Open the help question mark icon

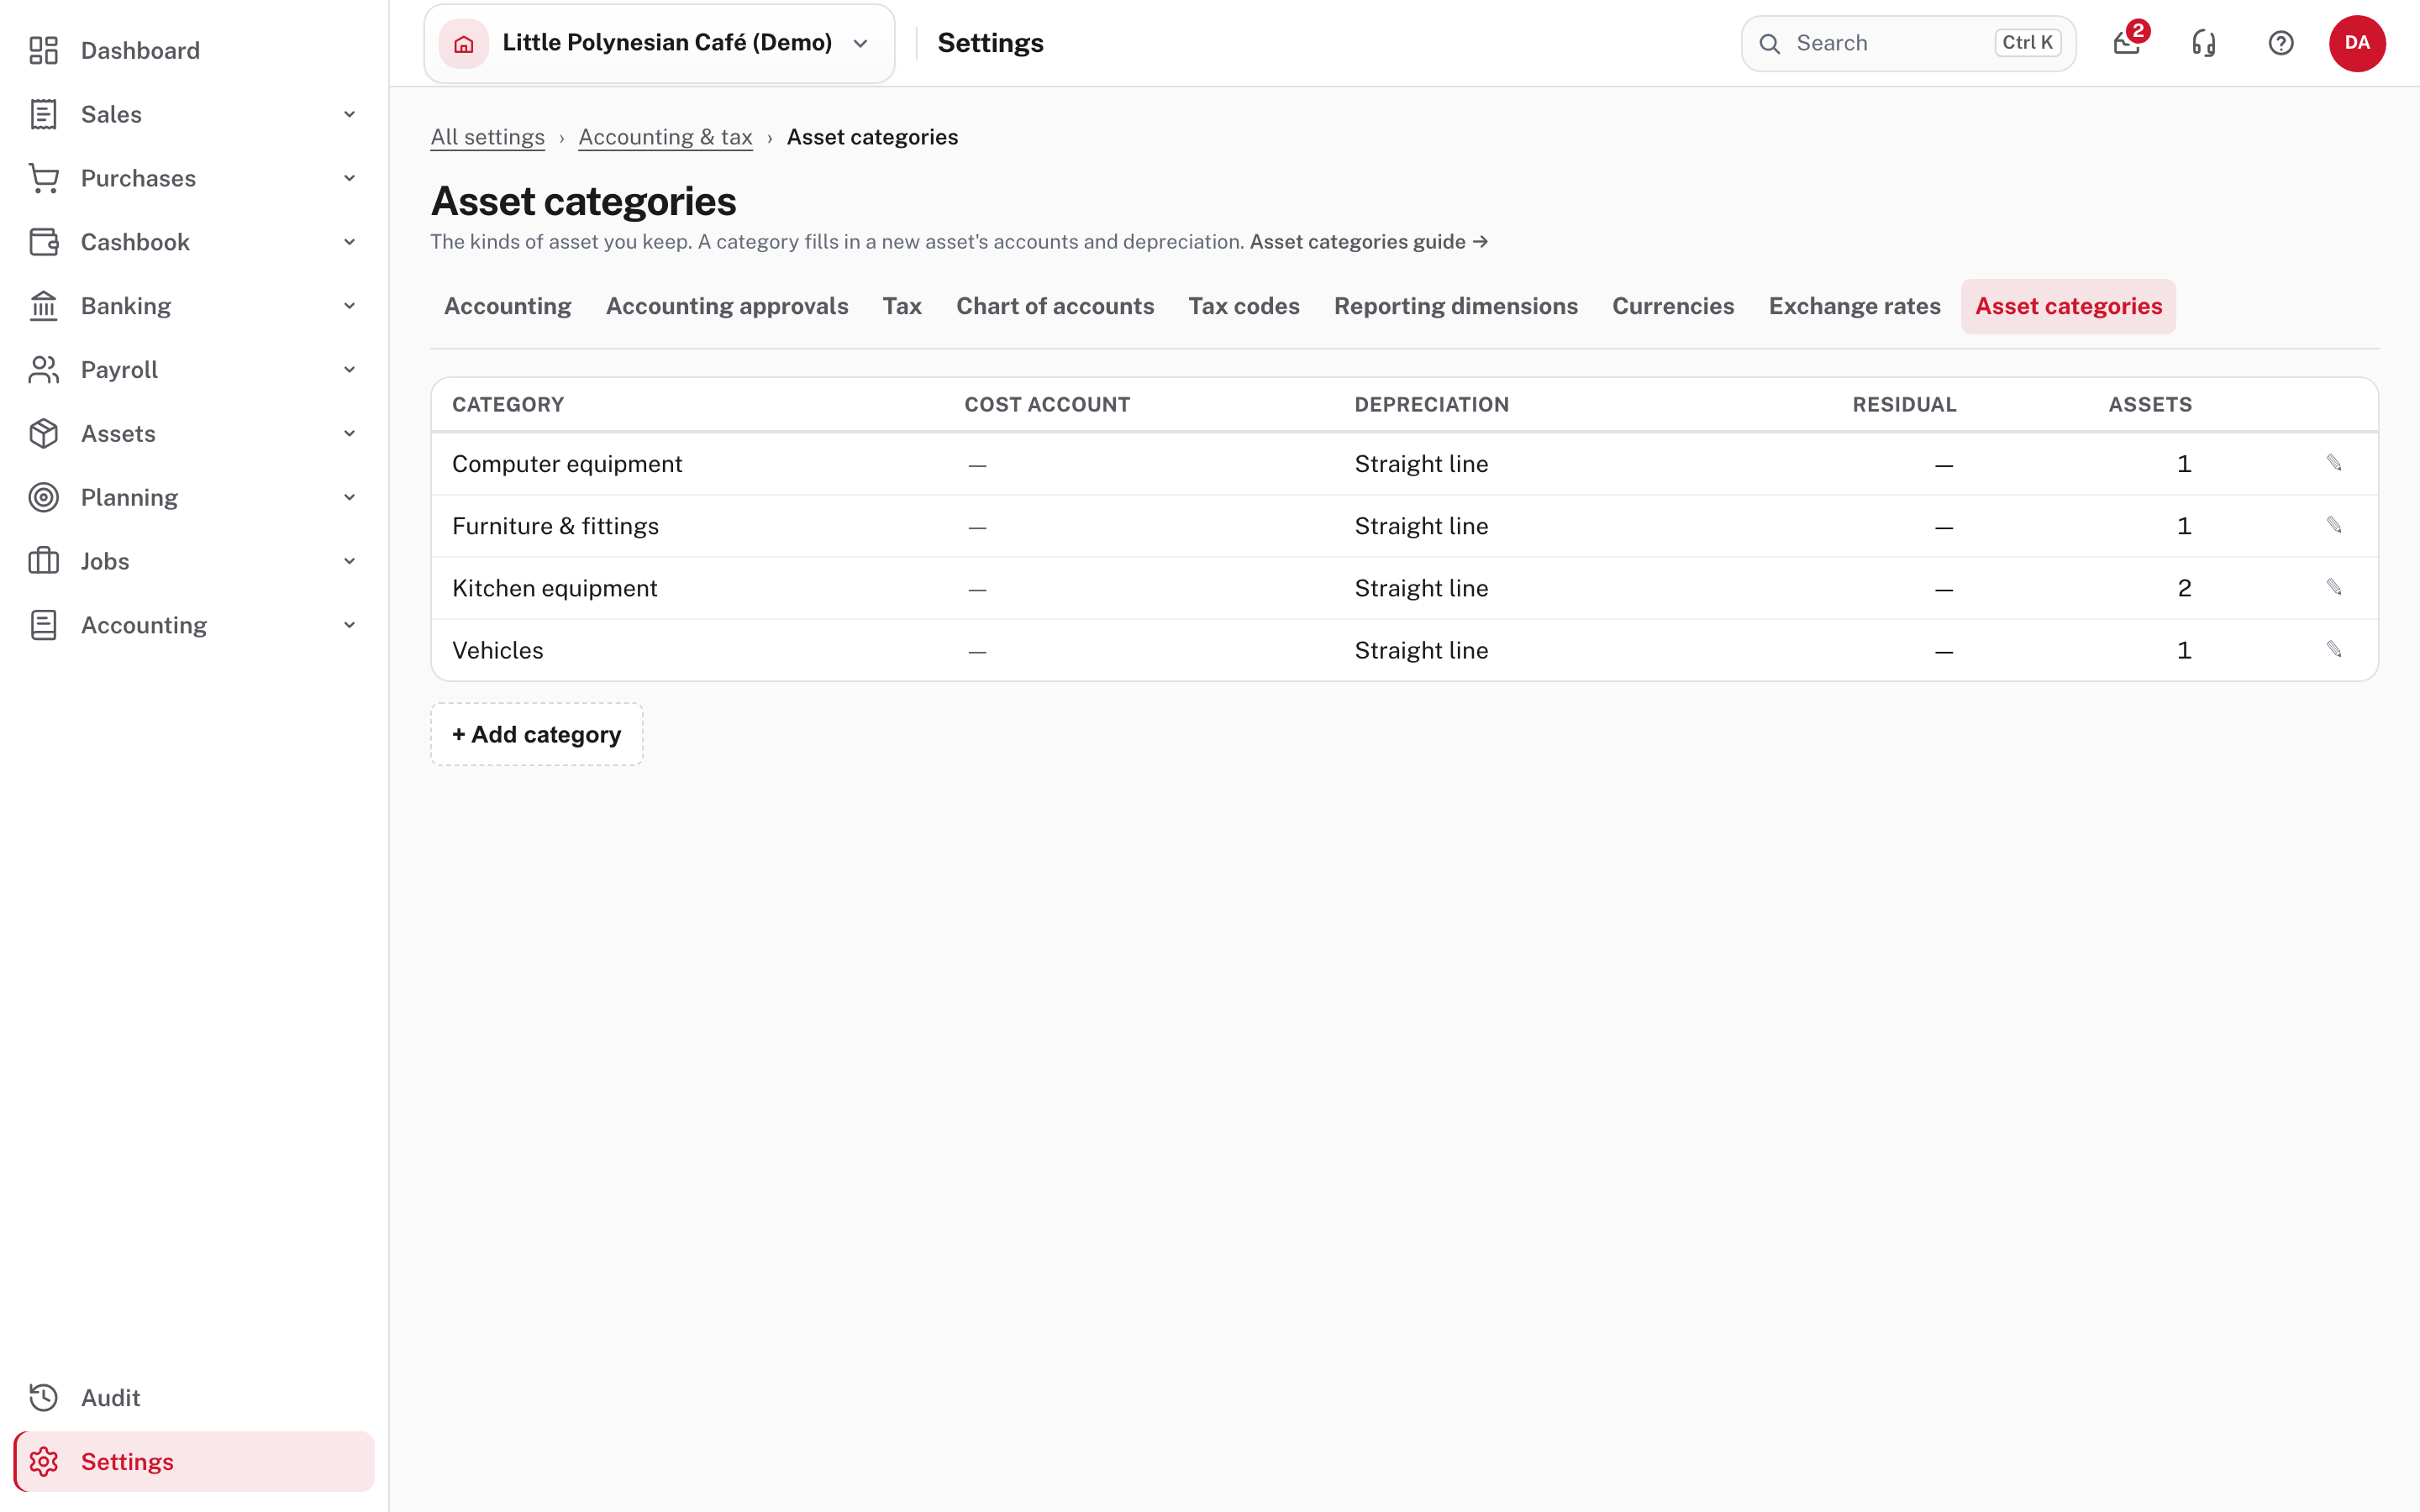[2281, 43]
